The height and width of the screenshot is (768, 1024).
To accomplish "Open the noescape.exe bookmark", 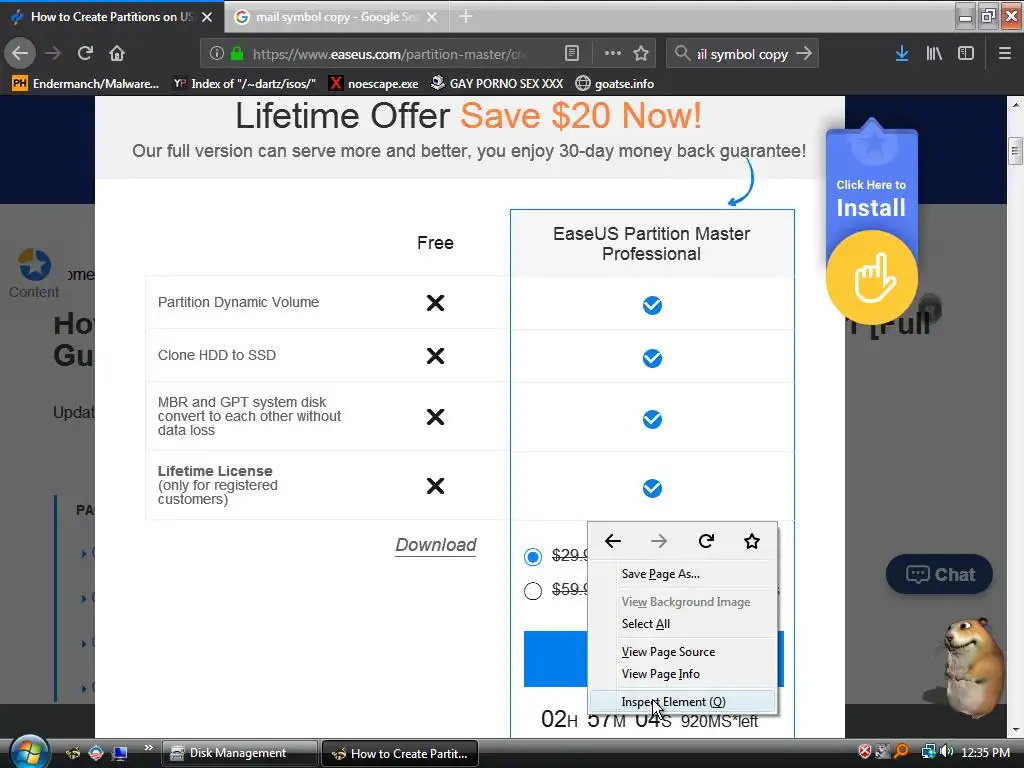I will 374,84.
